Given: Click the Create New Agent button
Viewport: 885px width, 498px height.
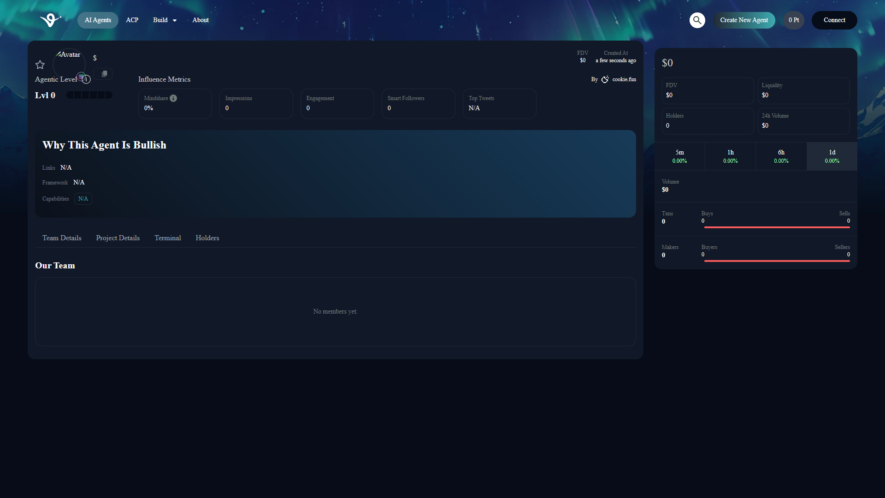Looking at the screenshot, I should [744, 20].
